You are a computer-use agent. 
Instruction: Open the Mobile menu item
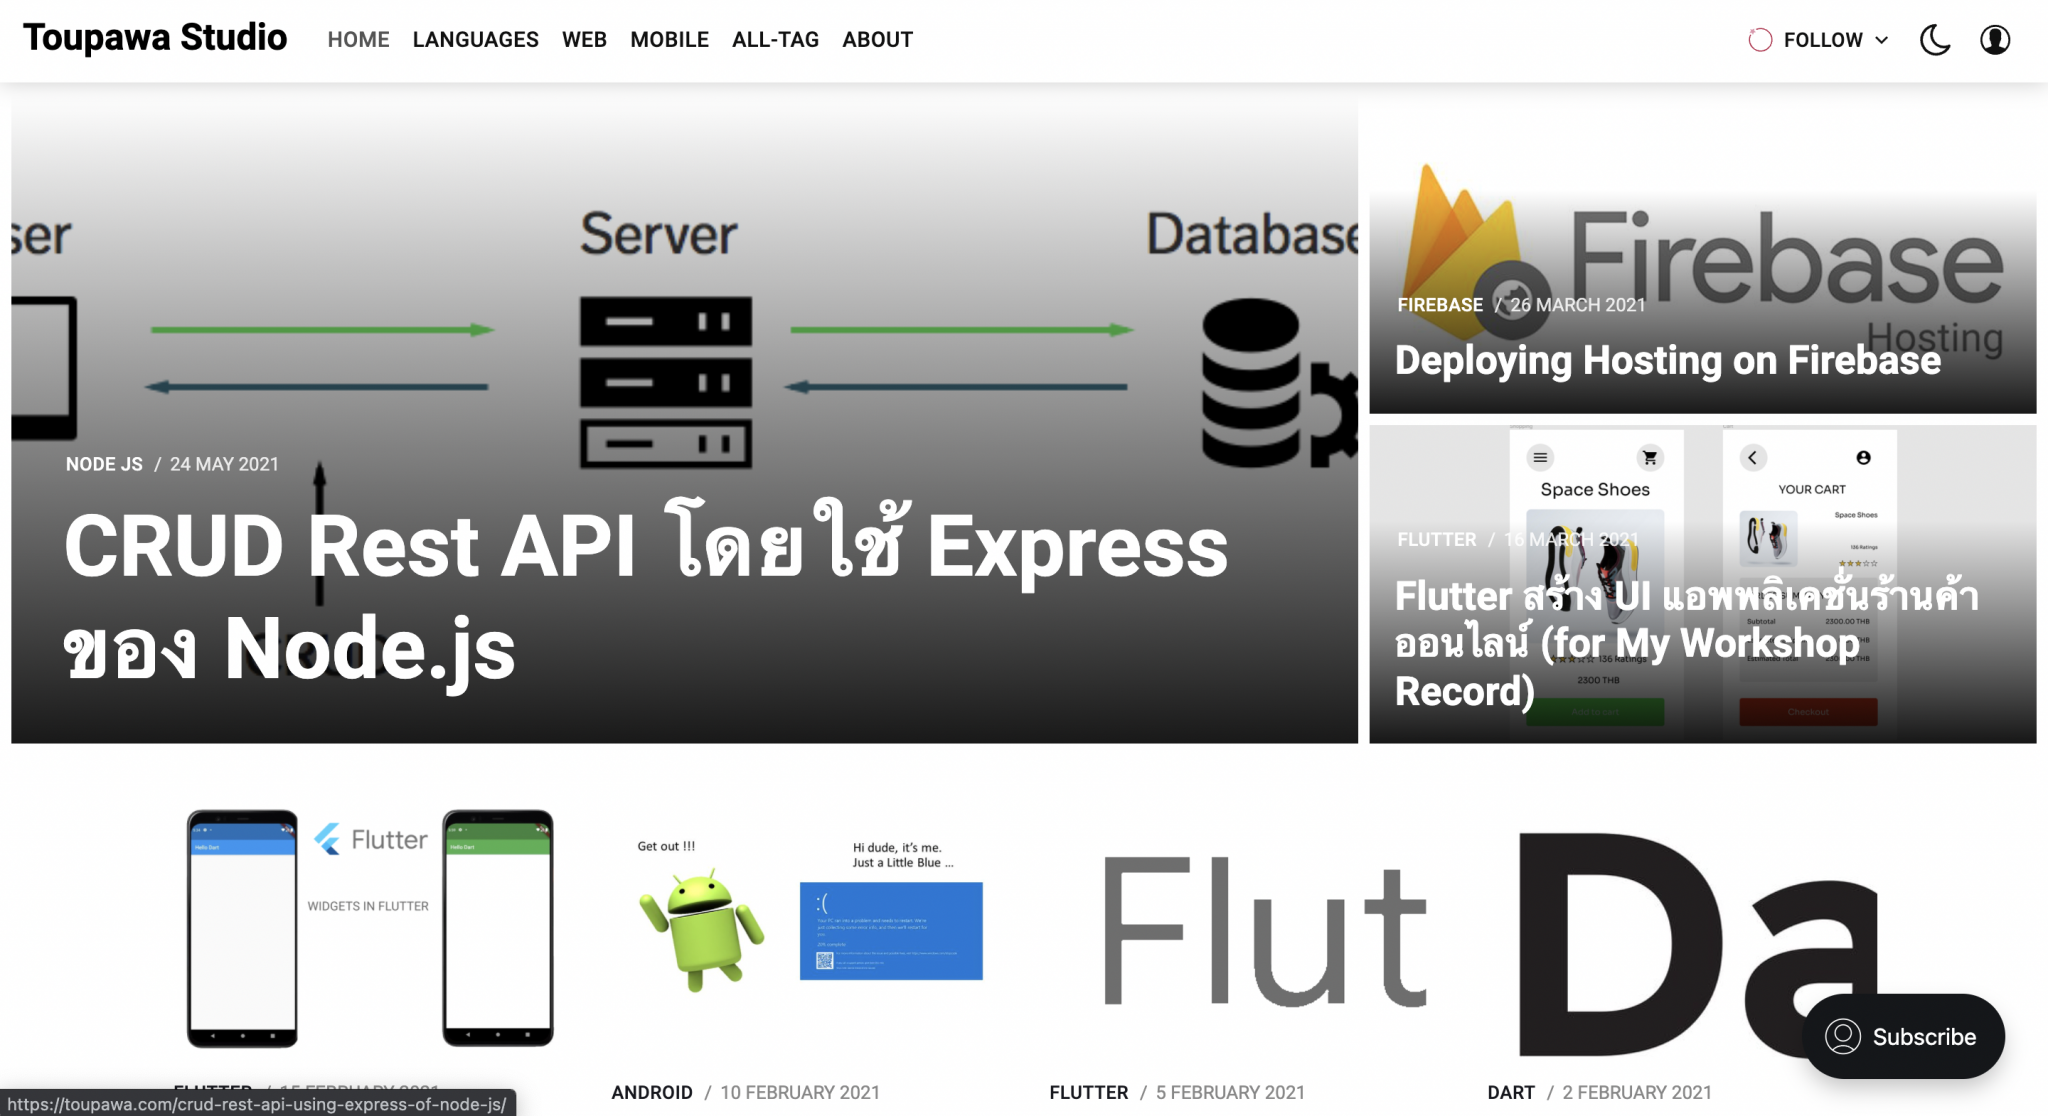pos(669,40)
